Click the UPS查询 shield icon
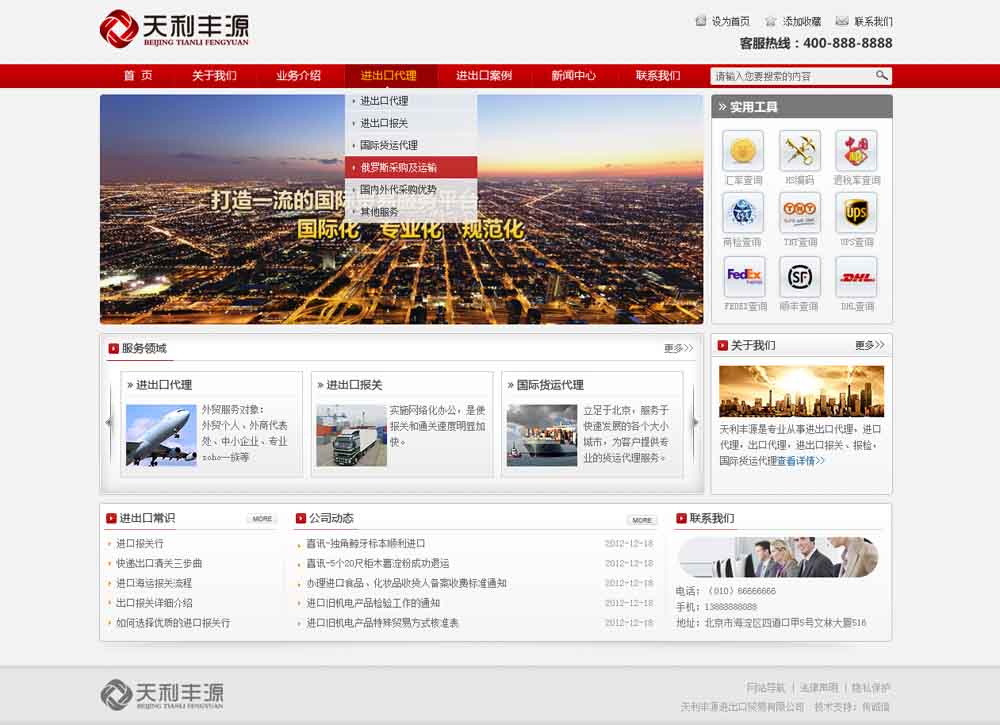Image resolution: width=1000 pixels, height=725 pixels. 856,212
